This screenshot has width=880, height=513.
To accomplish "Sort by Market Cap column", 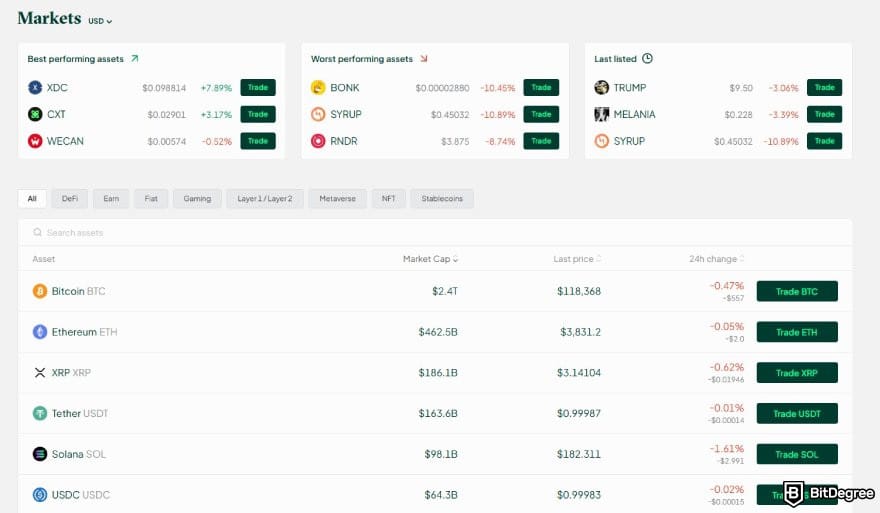I will 430,259.
